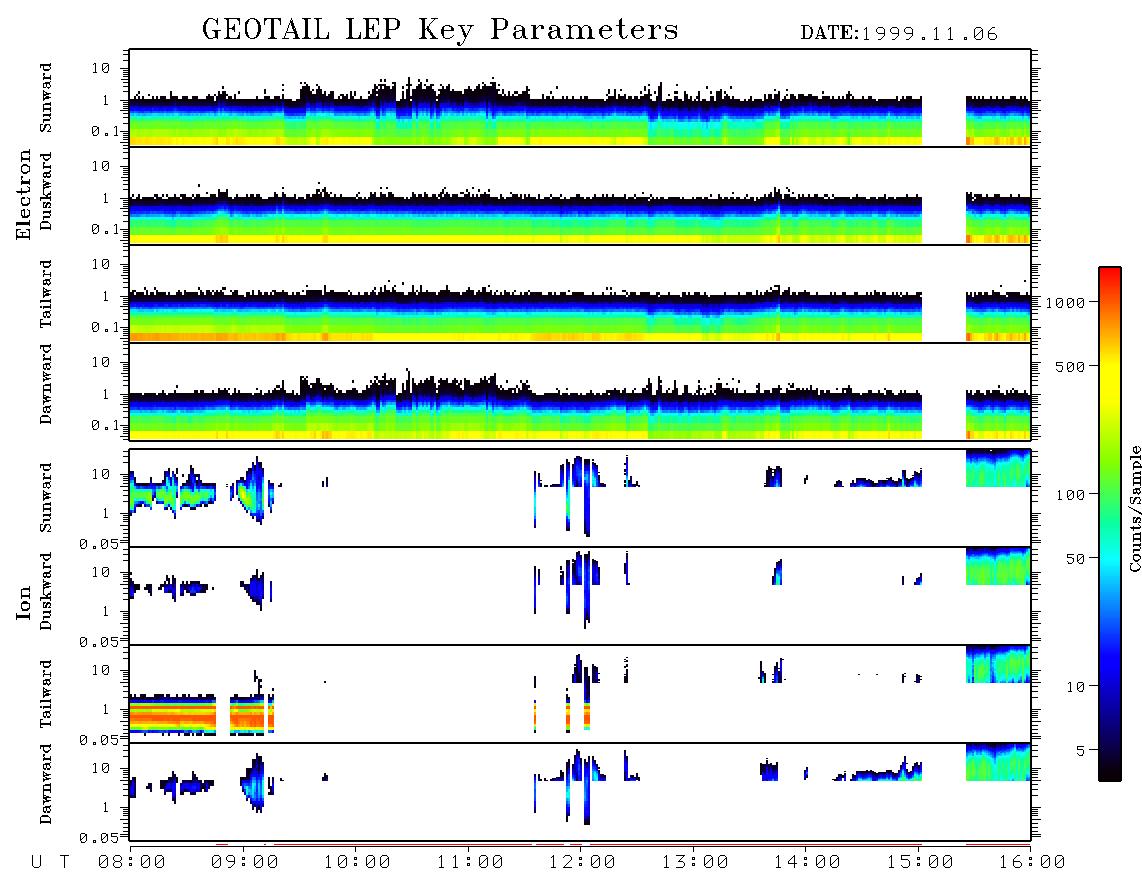Click the orange-red band in Ion Tailward panel
The width and height of the screenshot is (1142, 880).
(x=173, y=718)
